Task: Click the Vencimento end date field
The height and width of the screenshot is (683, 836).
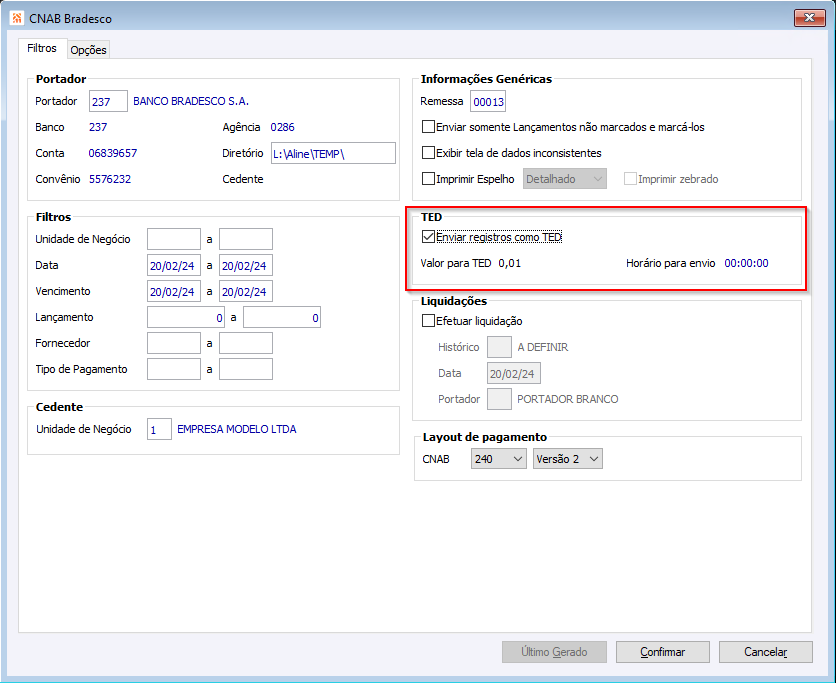Action: 246,291
